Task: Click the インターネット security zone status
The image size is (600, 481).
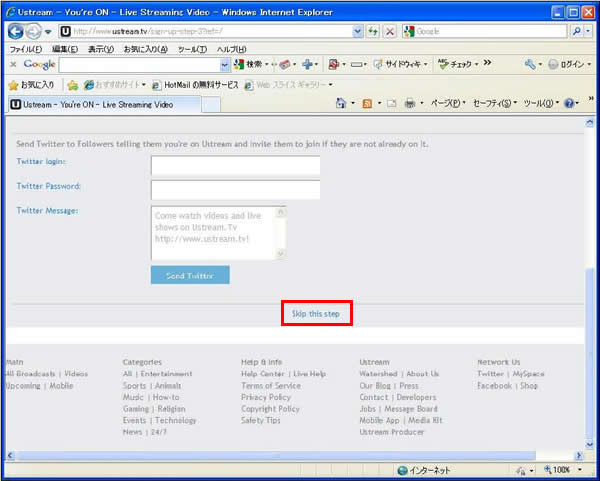Action: pyautogui.click(x=424, y=470)
